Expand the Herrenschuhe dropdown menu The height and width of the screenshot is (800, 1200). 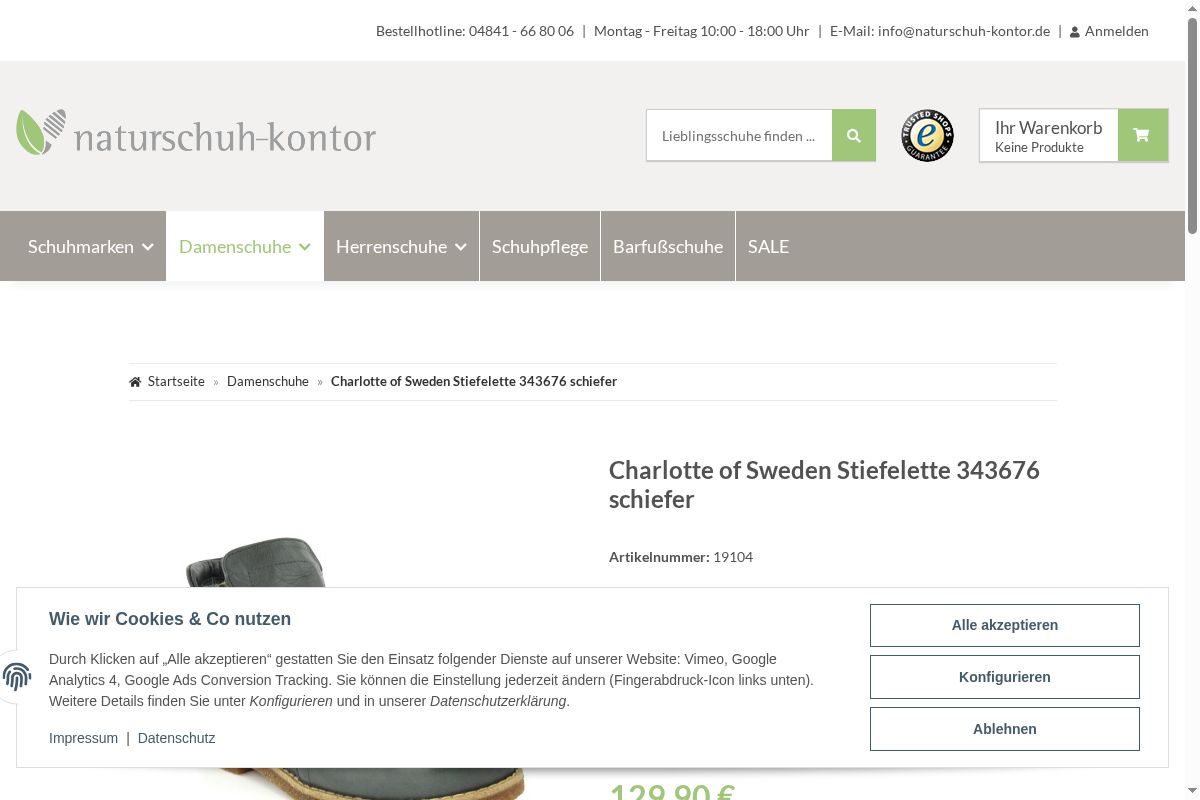pyautogui.click(x=401, y=246)
